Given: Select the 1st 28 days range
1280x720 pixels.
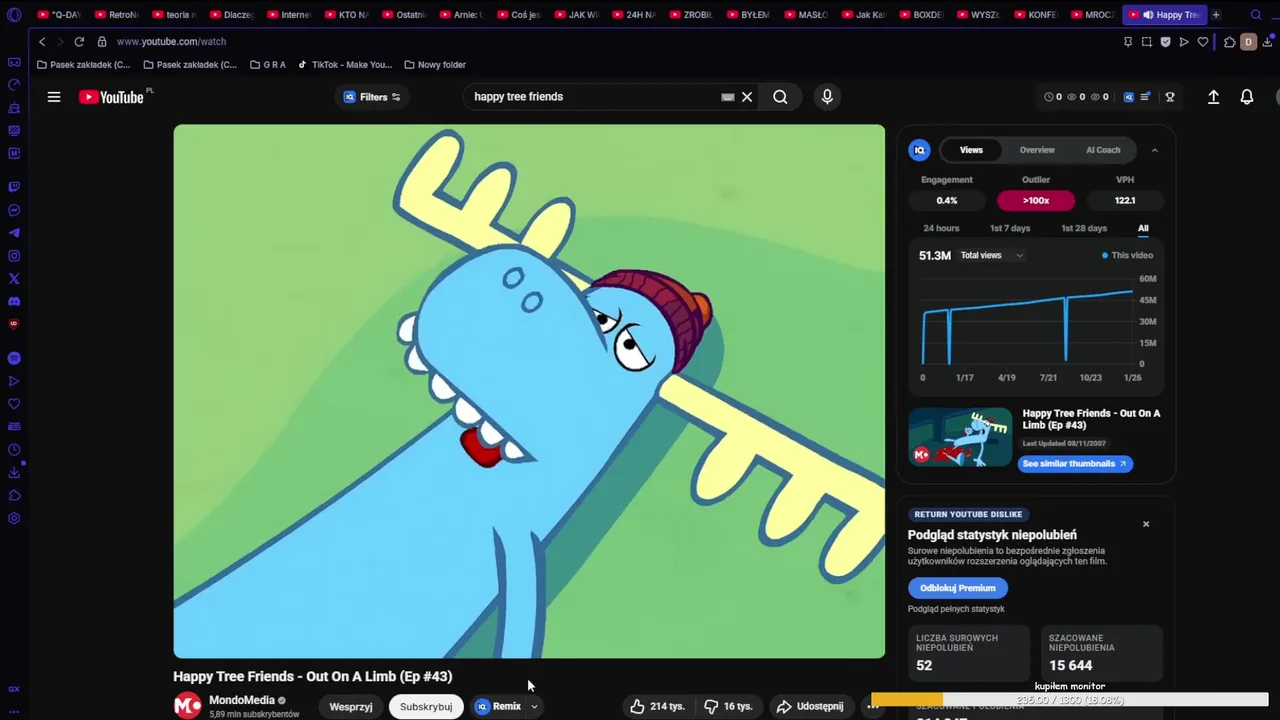Looking at the screenshot, I should pyautogui.click(x=1084, y=228).
